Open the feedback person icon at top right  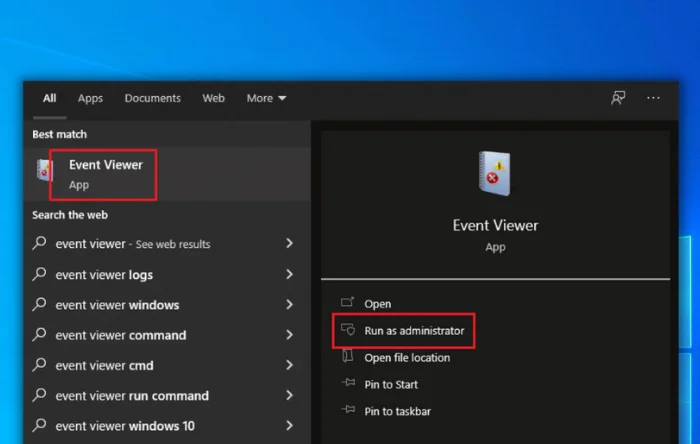click(618, 98)
